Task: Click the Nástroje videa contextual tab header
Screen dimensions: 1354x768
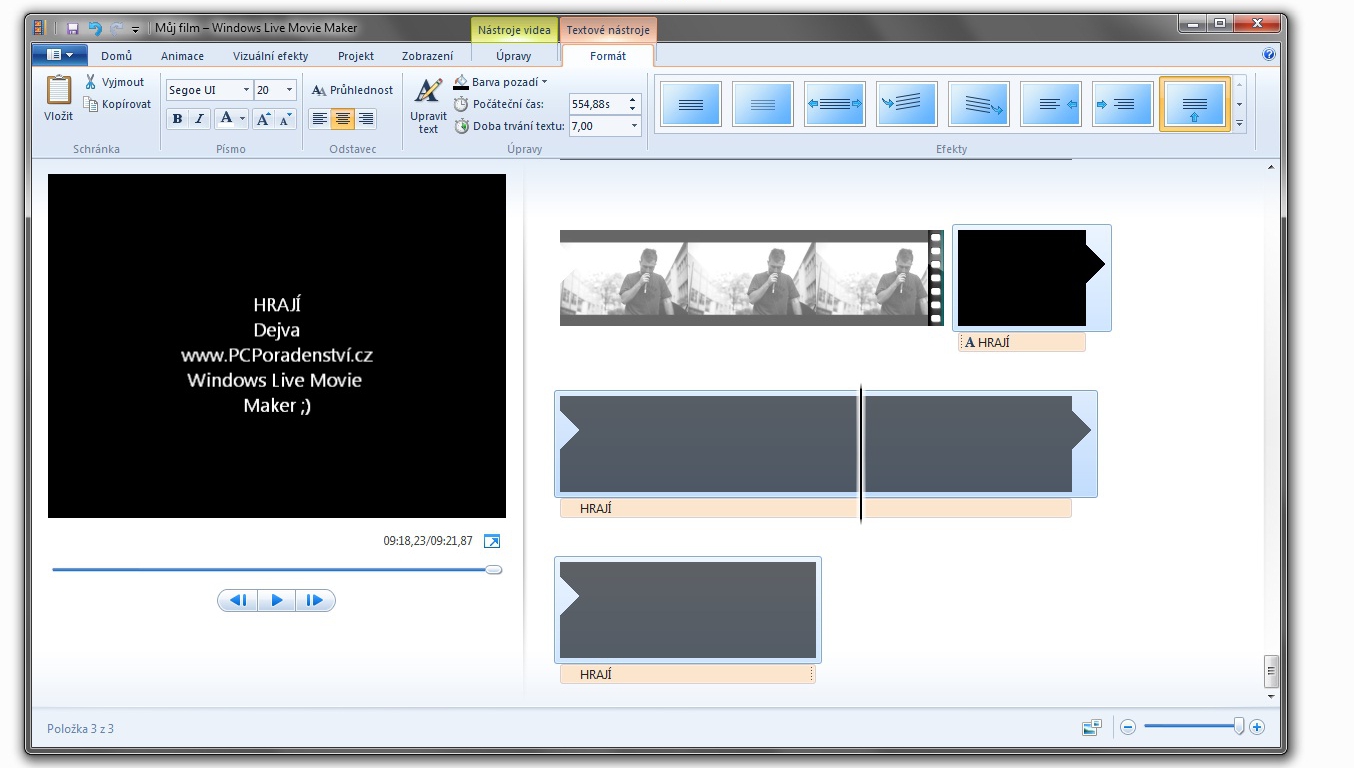Action: pyautogui.click(x=513, y=30)
